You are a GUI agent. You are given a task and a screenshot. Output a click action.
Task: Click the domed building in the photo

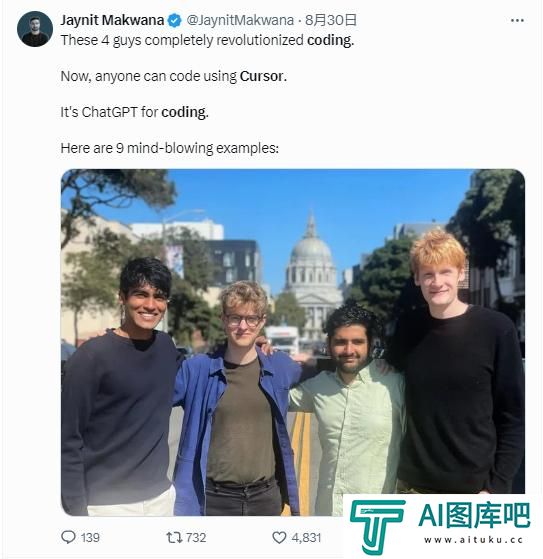pyautogui.click(x=312, y=275)
